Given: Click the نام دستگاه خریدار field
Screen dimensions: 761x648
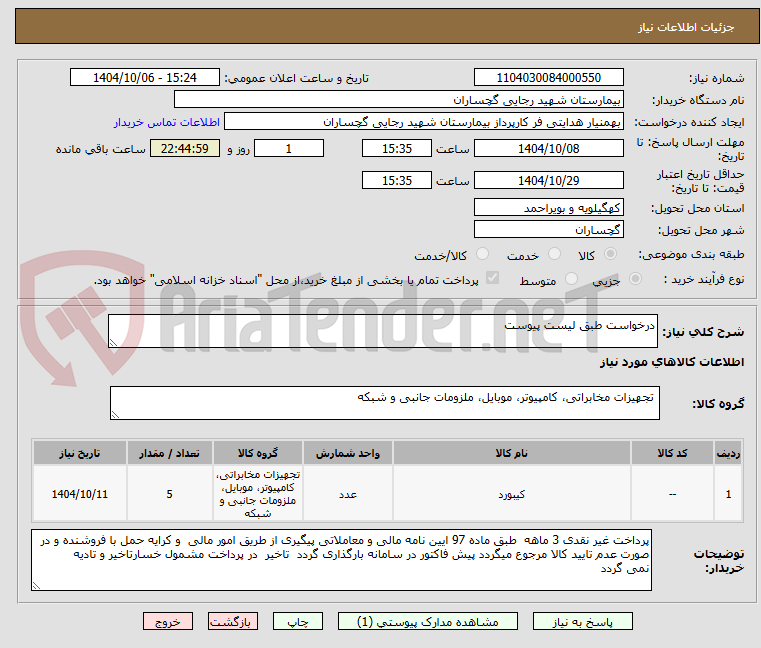Looking at the screenshot, I should 398,100.
